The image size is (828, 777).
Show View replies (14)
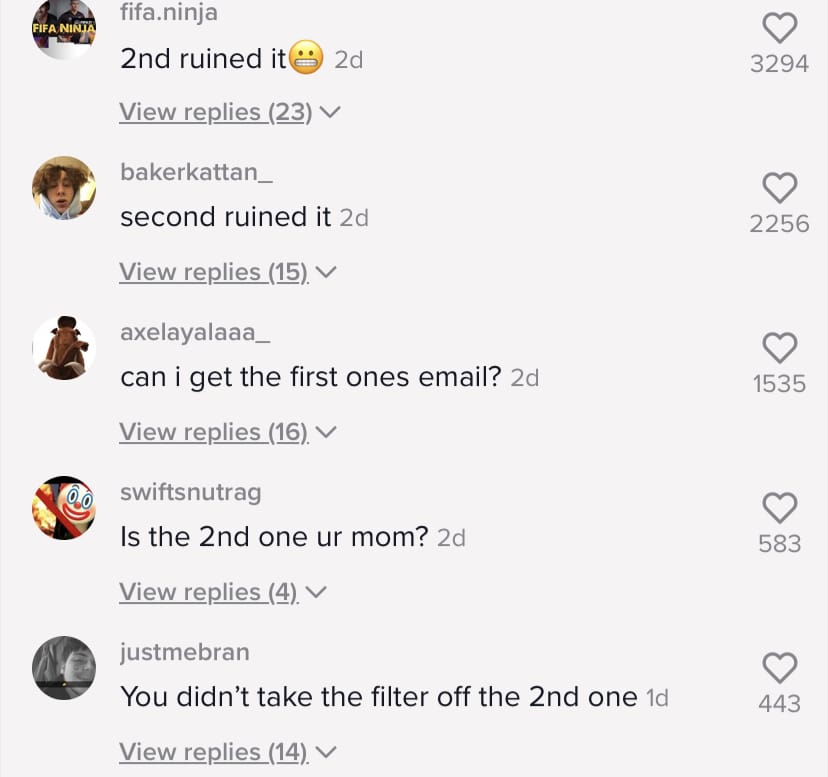[x=228, y=752]
